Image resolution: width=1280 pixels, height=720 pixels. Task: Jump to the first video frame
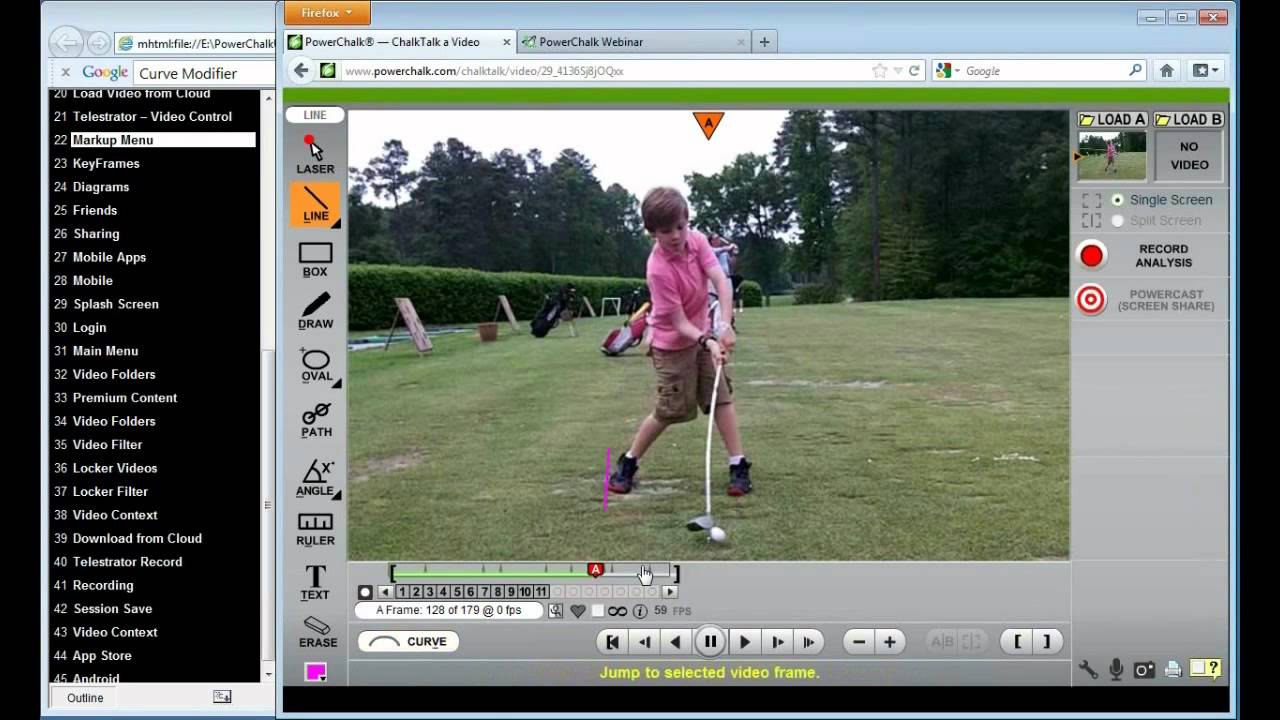click(x=613, y=642)
